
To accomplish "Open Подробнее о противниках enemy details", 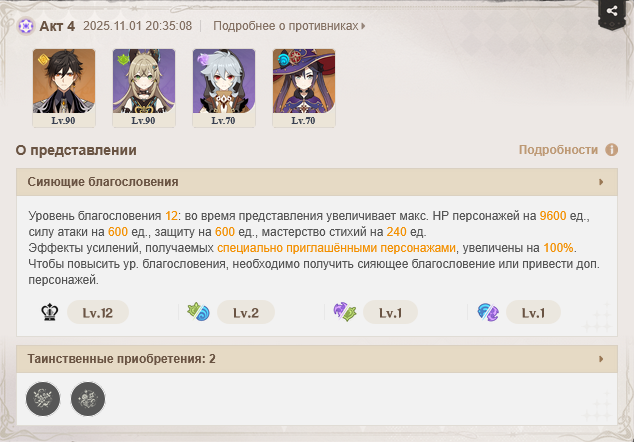I will coord(289,26).
